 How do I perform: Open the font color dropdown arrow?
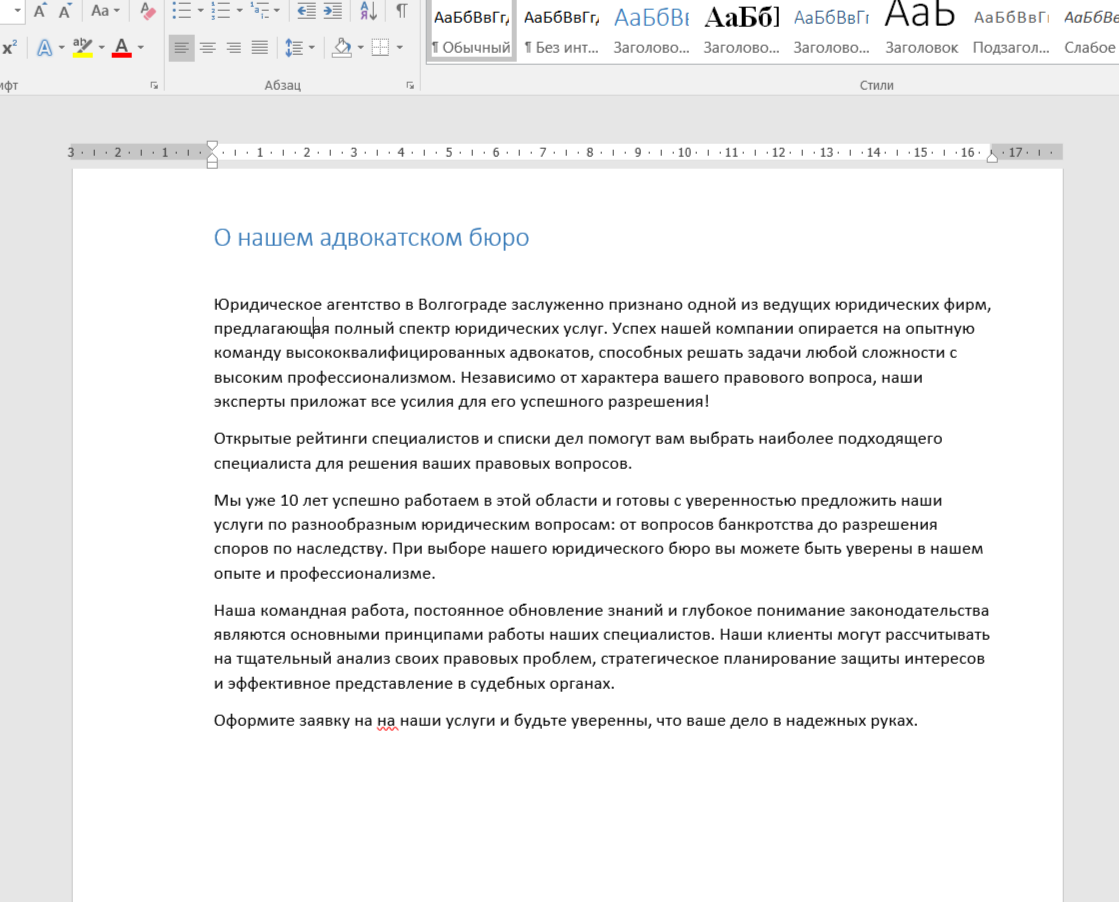(x=141, y=48)
